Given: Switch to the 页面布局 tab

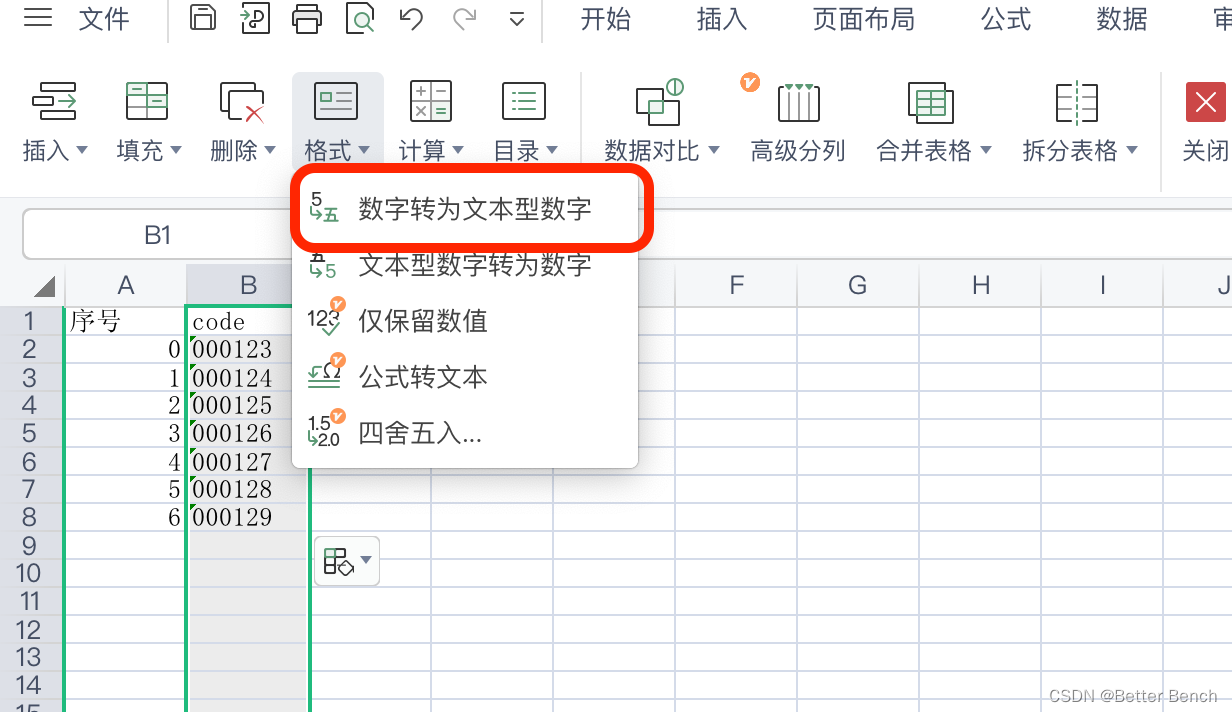Looking at the screenshot, I should pos(863,19).
